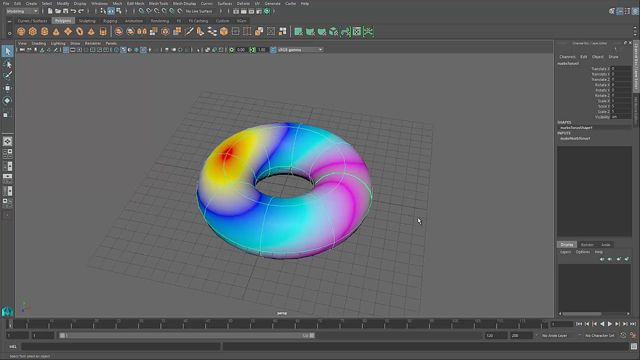Viewport: 640px width, 360px height.
Task: Open the No Character Set dropdown
Action: pos(599,336)
